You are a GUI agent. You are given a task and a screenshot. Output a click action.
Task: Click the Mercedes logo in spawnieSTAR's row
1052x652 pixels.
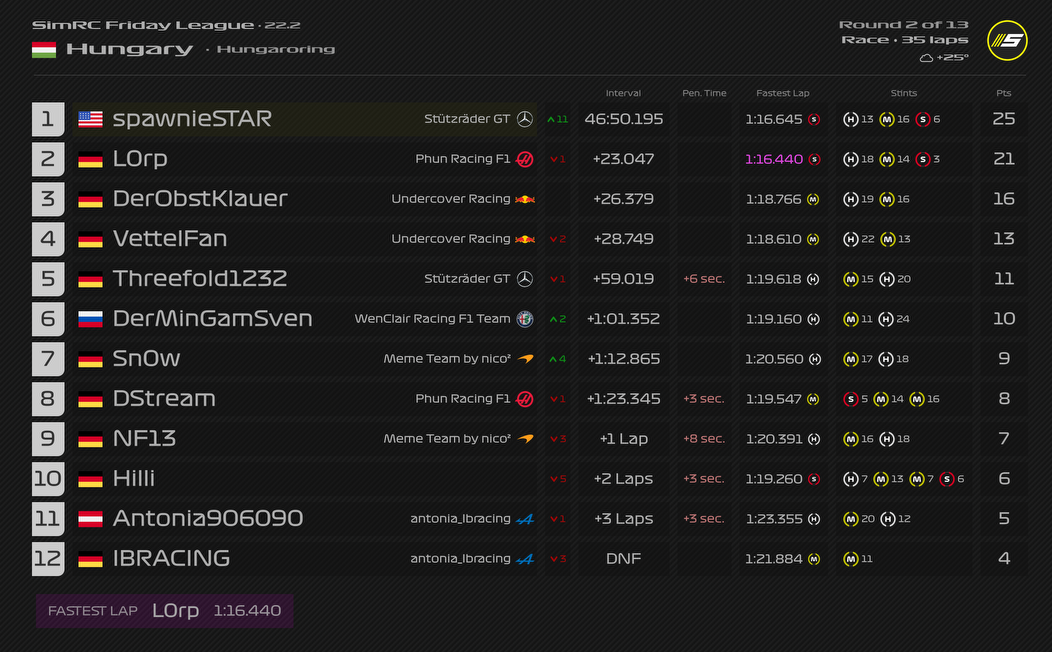pyautogui.click(x=525, y=119)
